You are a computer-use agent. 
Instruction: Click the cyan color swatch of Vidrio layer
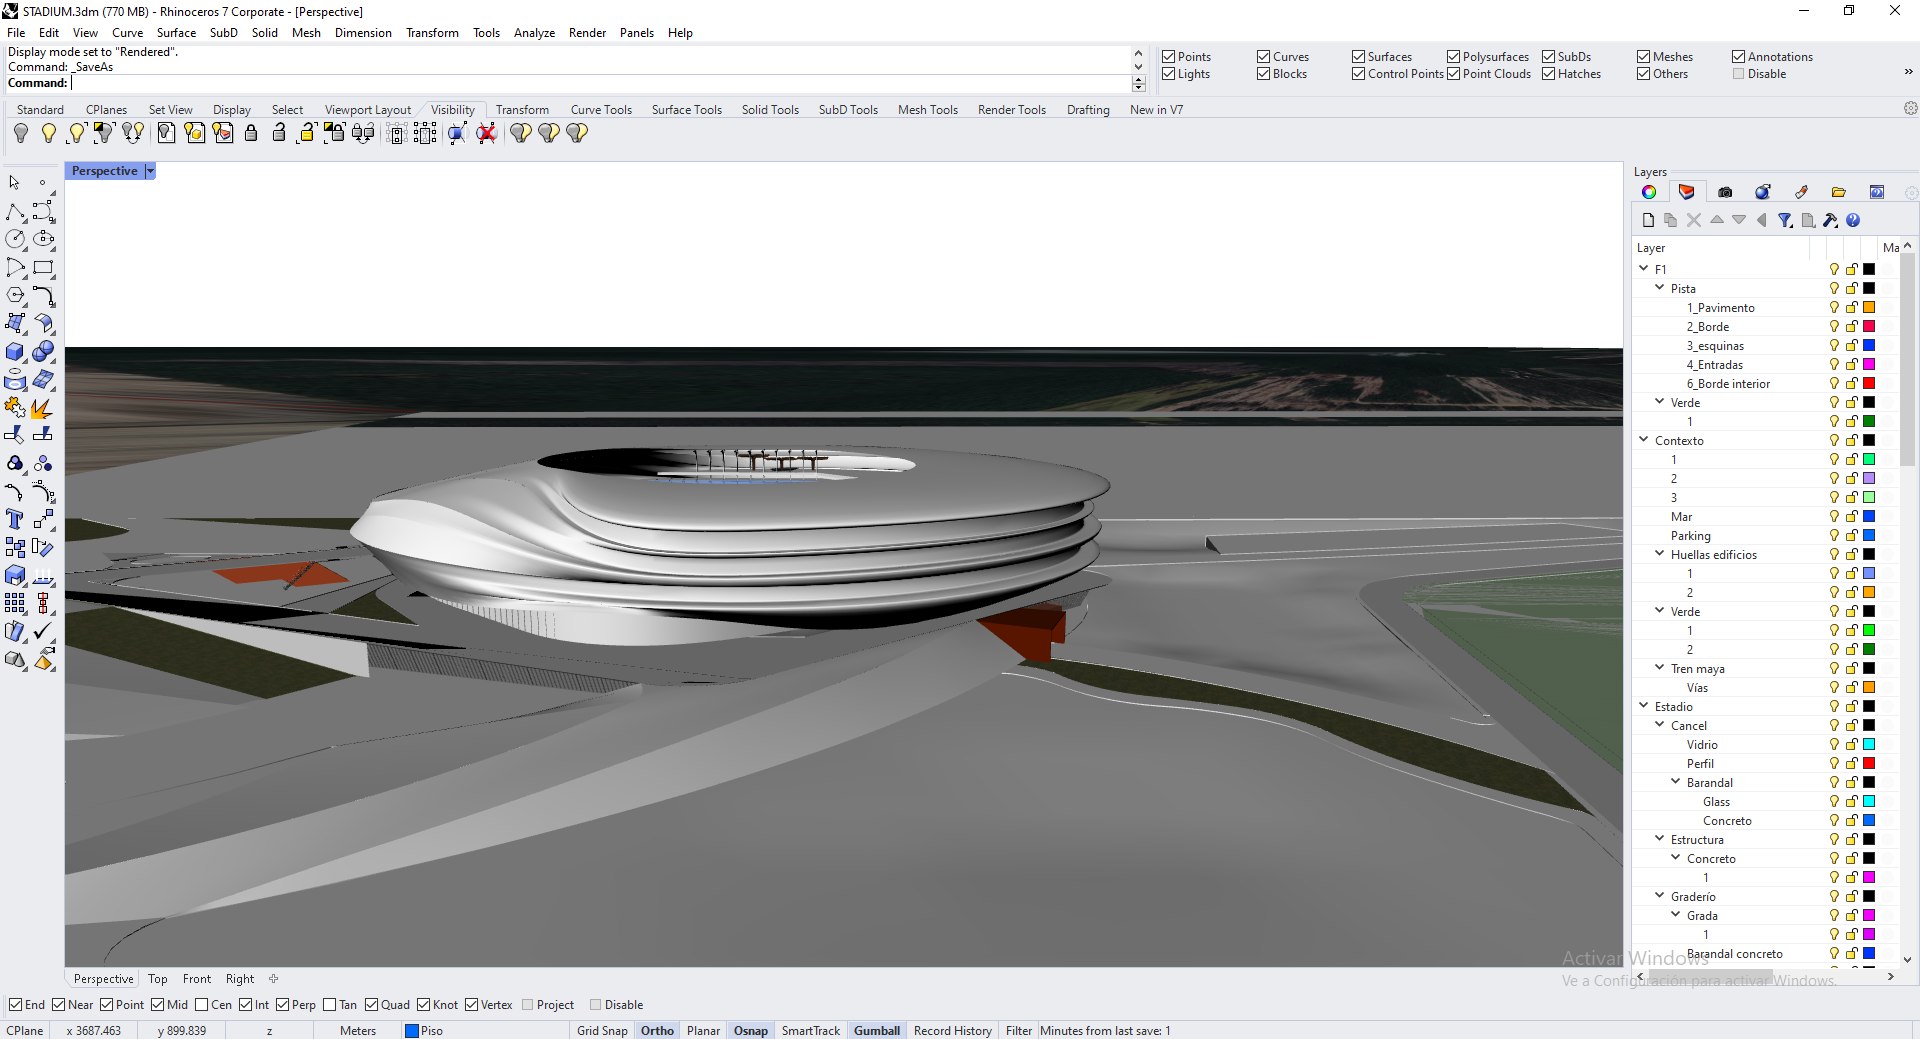[x=1868, y=744]
